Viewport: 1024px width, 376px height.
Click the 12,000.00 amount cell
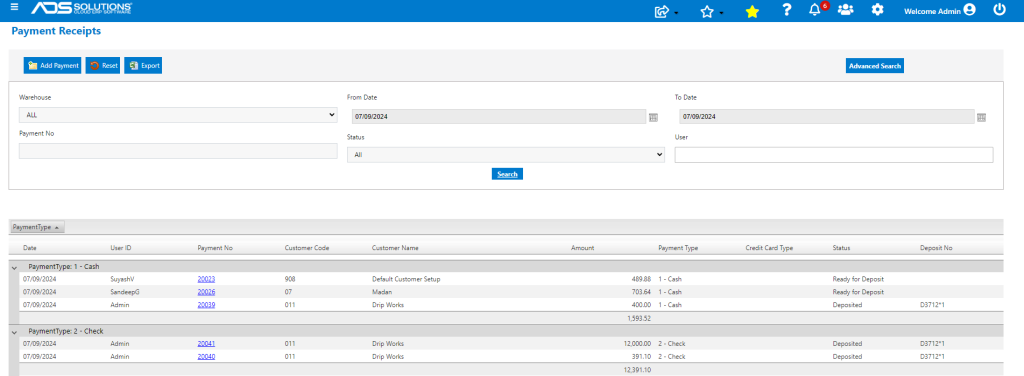(637, 343)
